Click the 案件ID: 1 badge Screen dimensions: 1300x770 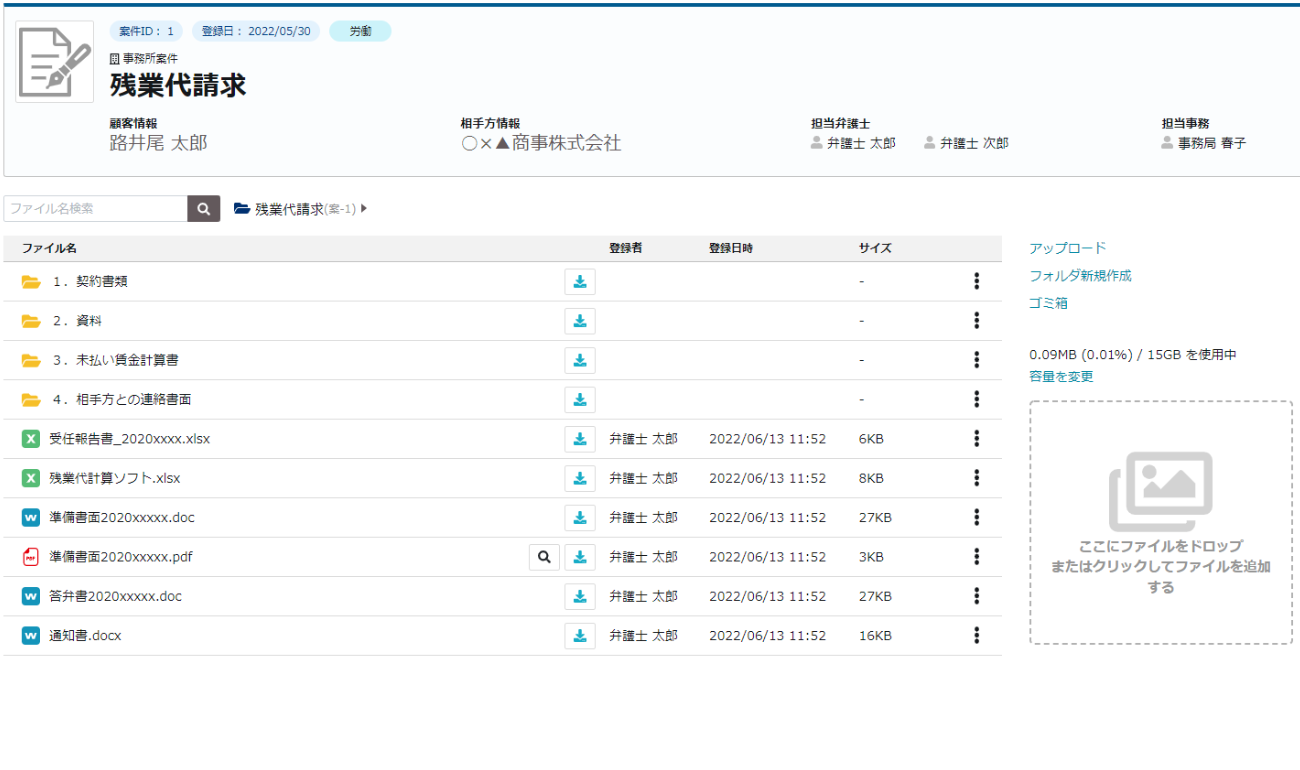coord(146,31)
